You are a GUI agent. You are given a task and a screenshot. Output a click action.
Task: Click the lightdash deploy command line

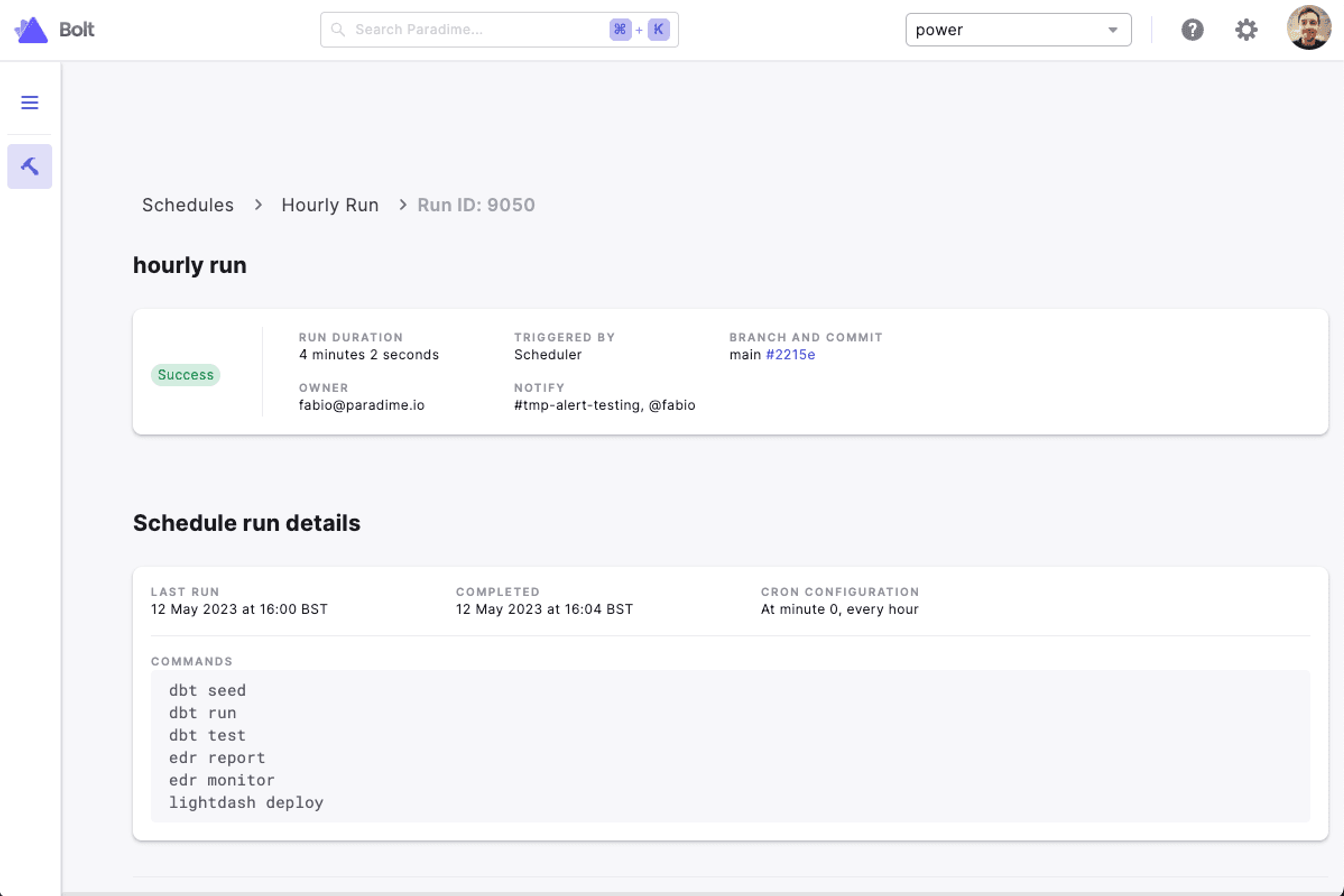point(246,802)
